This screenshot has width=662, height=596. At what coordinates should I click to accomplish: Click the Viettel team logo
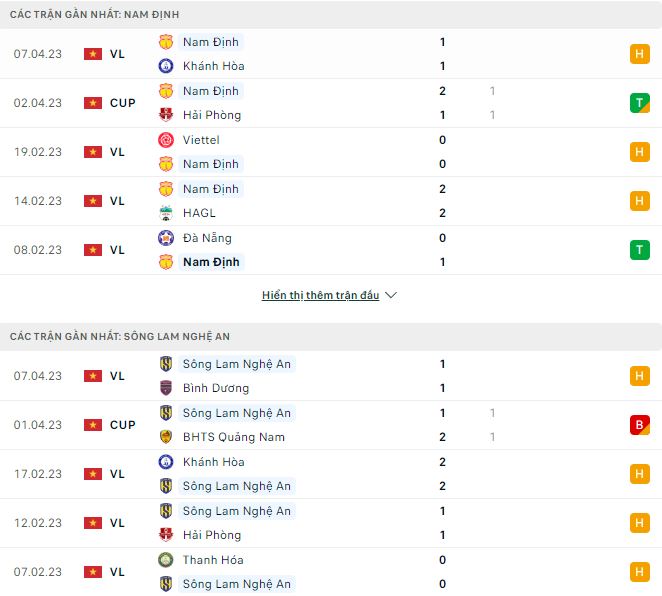166,140
